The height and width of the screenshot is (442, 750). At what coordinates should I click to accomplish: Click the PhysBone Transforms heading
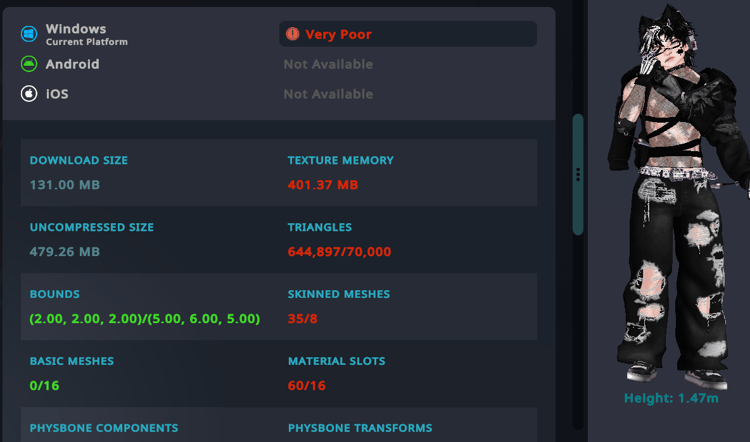360,428
